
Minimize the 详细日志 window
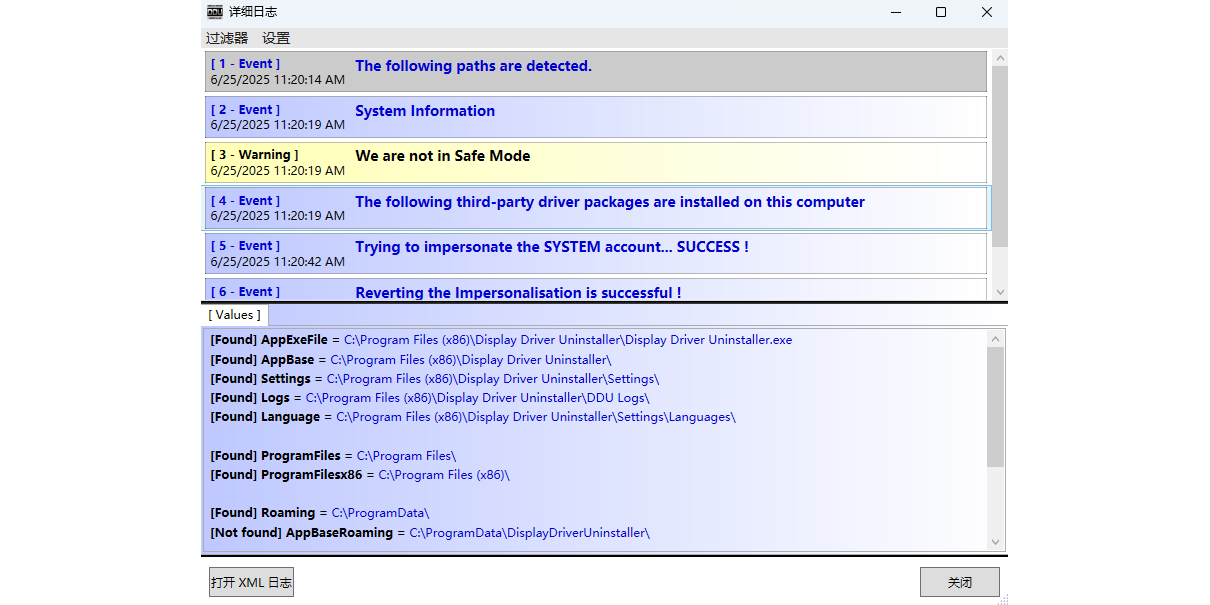(x=895, y=12)
